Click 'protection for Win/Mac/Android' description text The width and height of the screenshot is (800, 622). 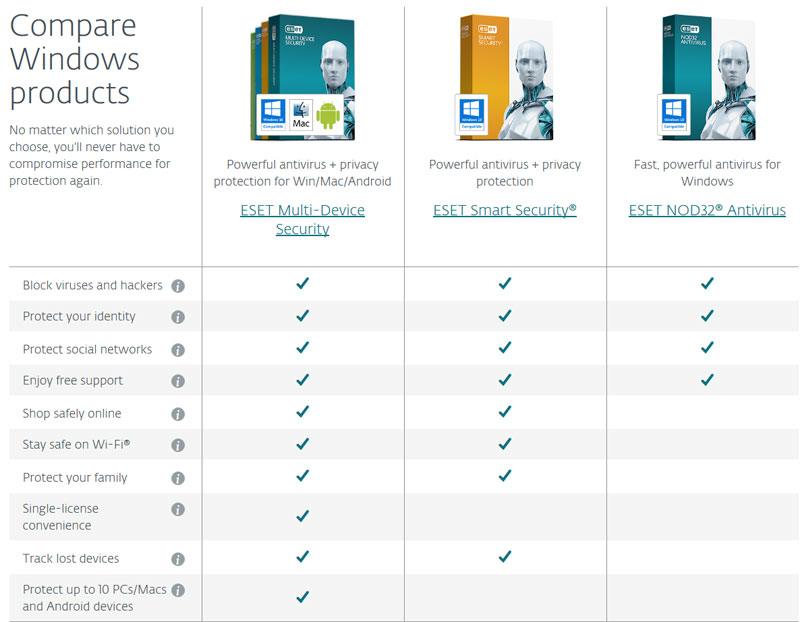[303, 182]
